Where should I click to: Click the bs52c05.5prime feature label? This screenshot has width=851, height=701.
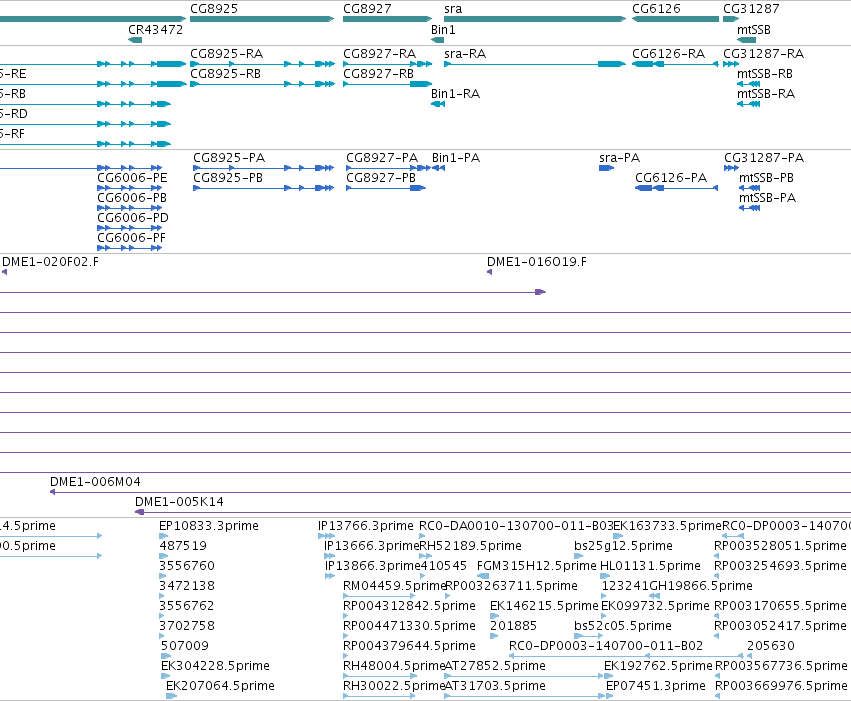tap(623, 626)
